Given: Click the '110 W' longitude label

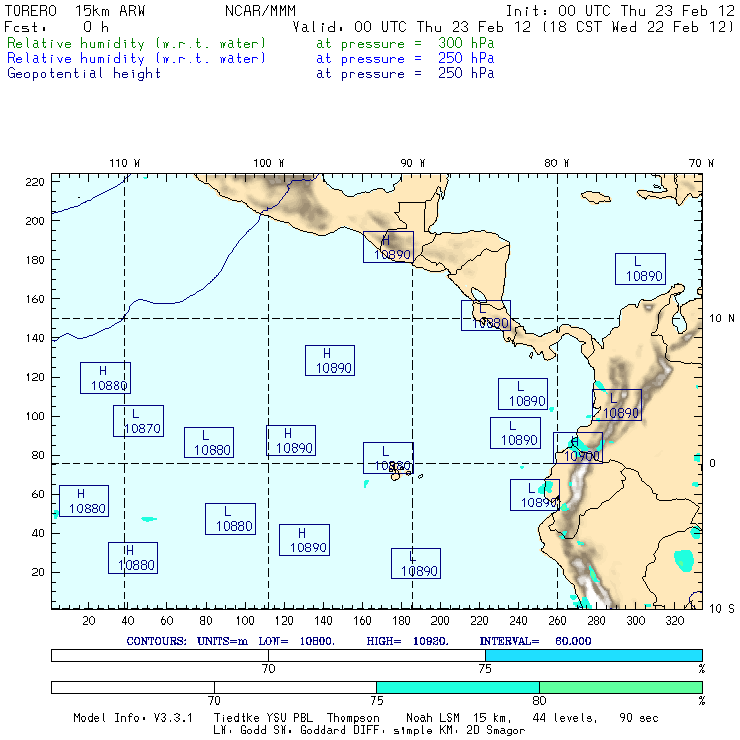Looking at the screenshot, I should [x=125, y=163].
